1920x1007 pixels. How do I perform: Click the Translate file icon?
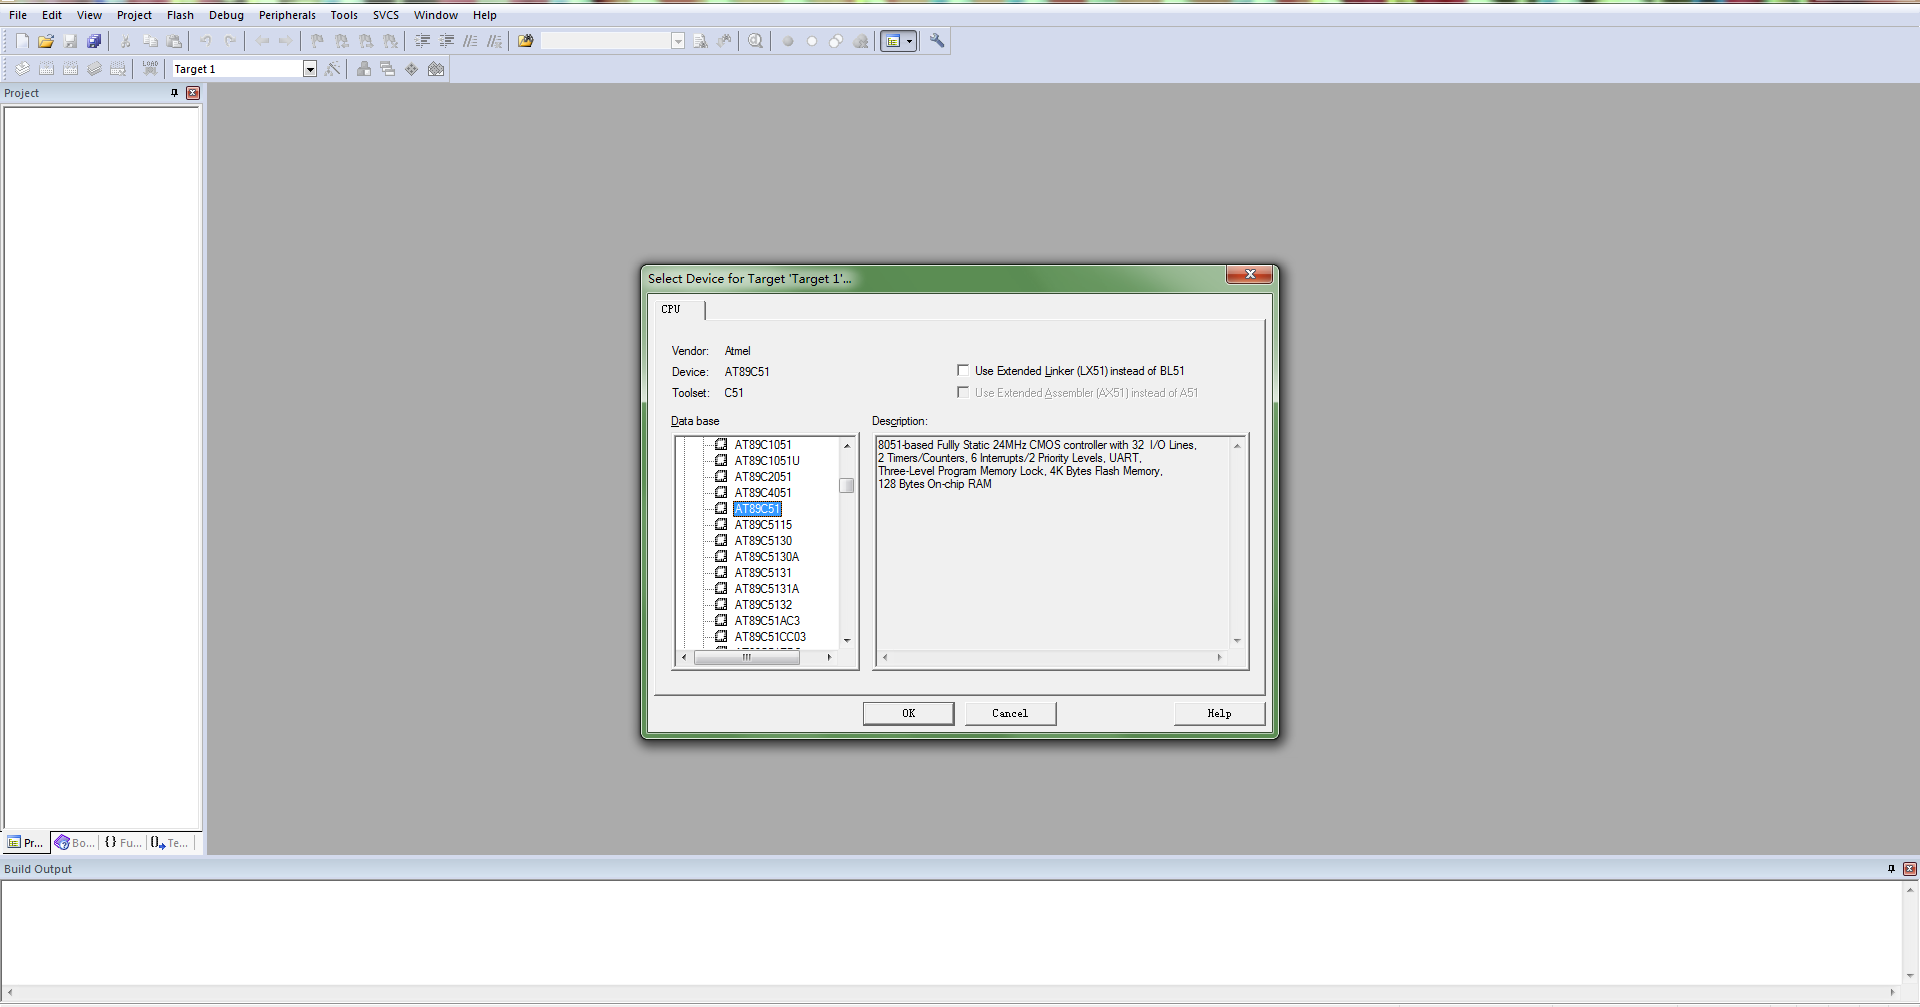22,69
